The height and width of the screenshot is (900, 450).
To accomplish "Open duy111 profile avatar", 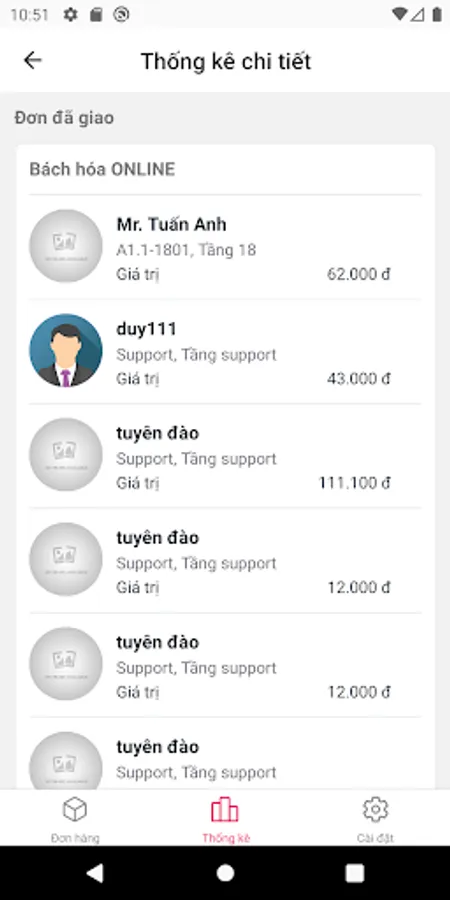I will [x=66, y=350].
